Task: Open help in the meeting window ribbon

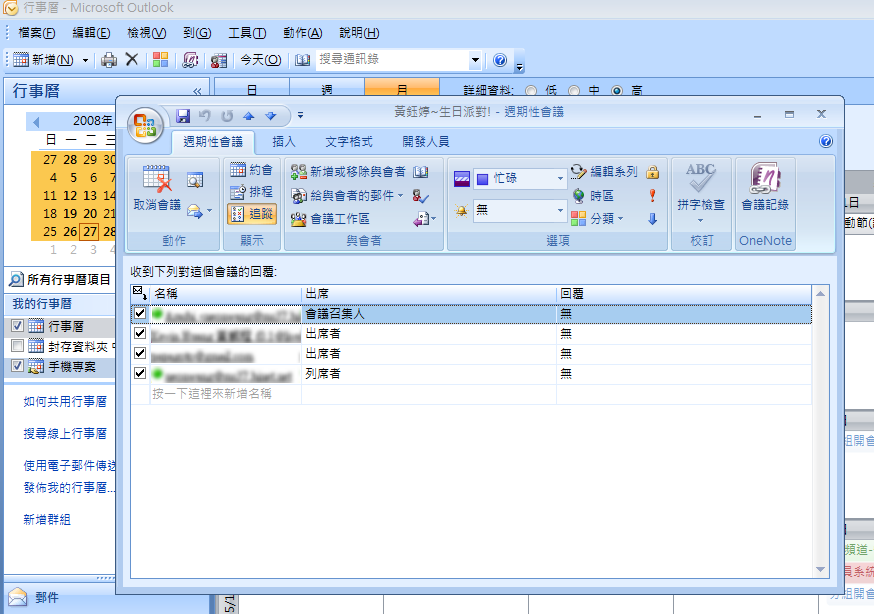Action: point(826,141)
